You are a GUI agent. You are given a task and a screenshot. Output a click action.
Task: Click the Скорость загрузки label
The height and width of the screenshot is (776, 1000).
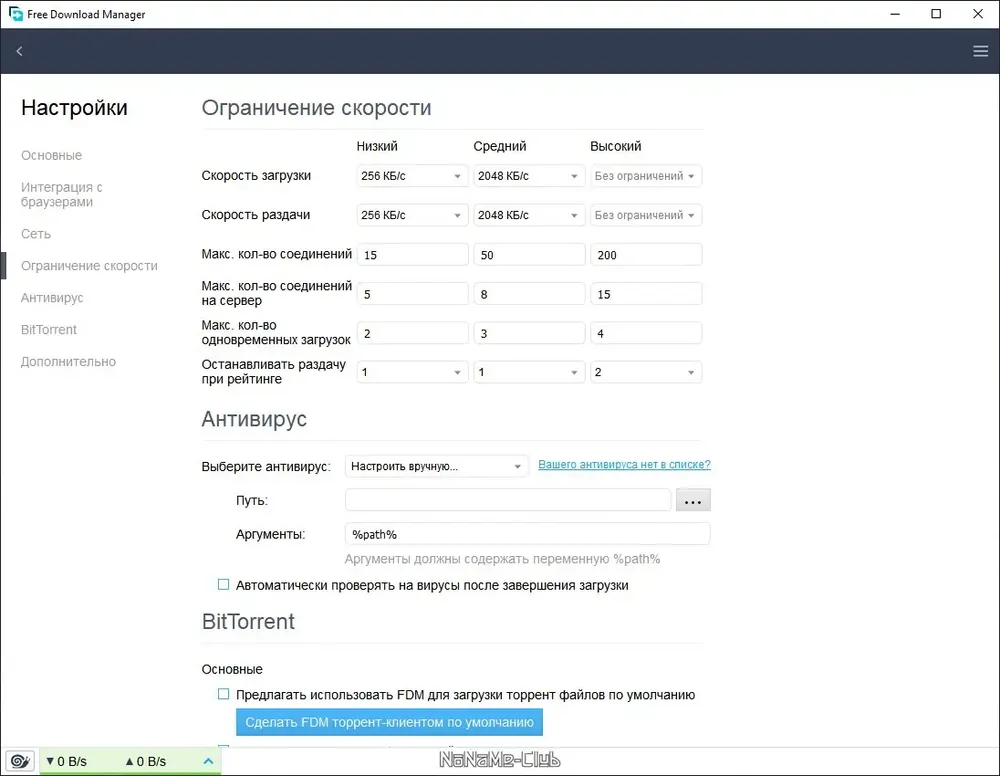(256, 176)
